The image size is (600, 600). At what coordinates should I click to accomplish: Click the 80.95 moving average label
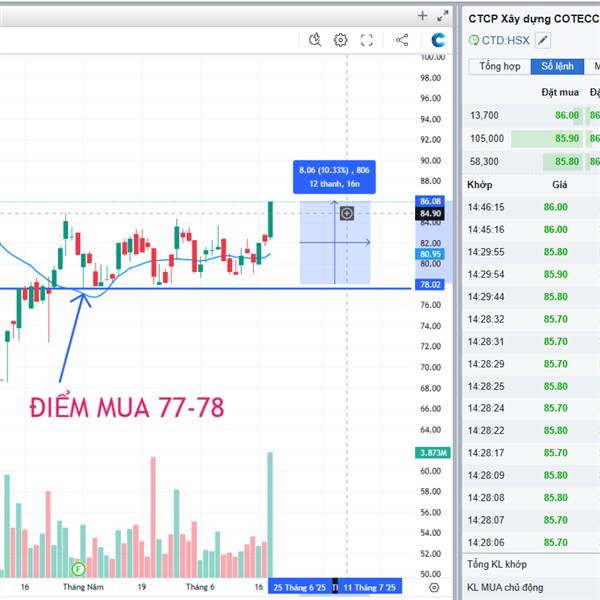coord(430,254)
